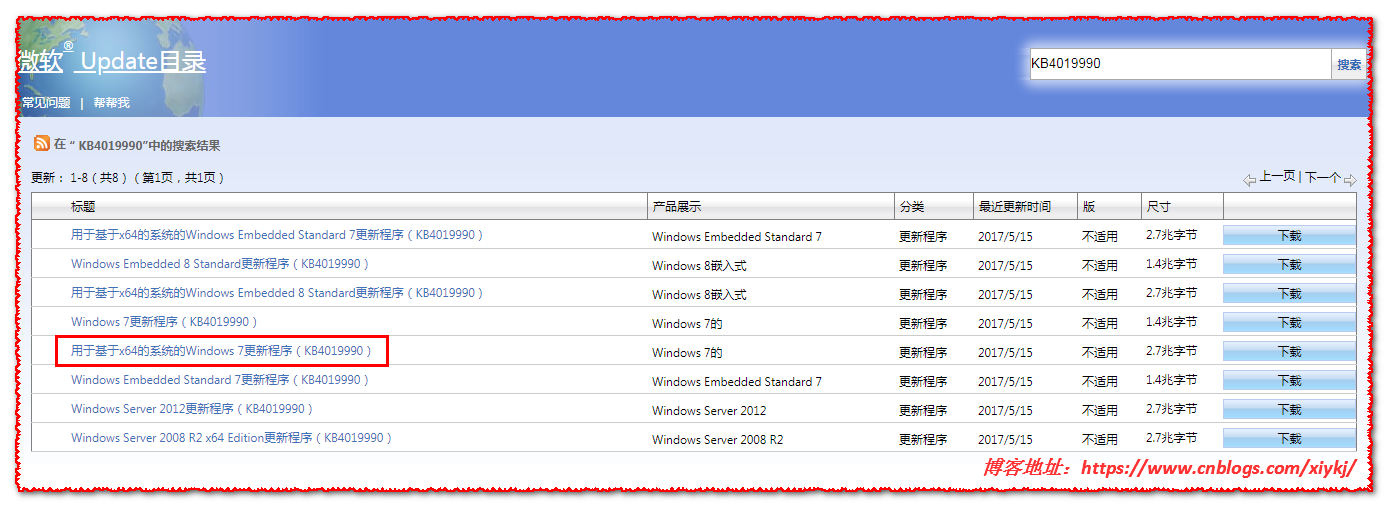This screenshot has height=508, width=1389.
Task: Open Windows 7更新程序 (KB4019990) link
Action: (165, 322)
